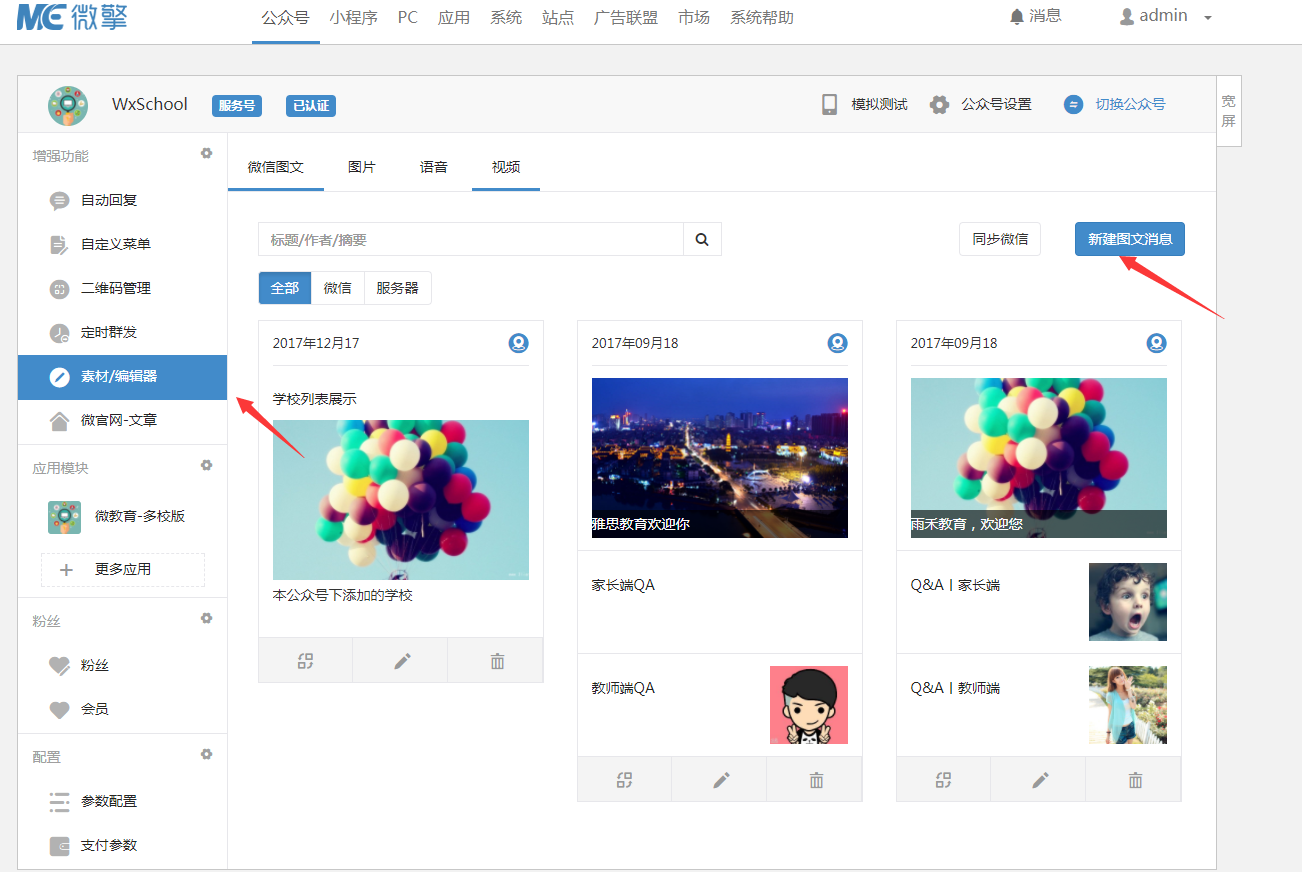The height and width of the screenshot is (872, 1302).
Task: Focus the 标题/作者/摘要 search field
Action: click(471, 240)
